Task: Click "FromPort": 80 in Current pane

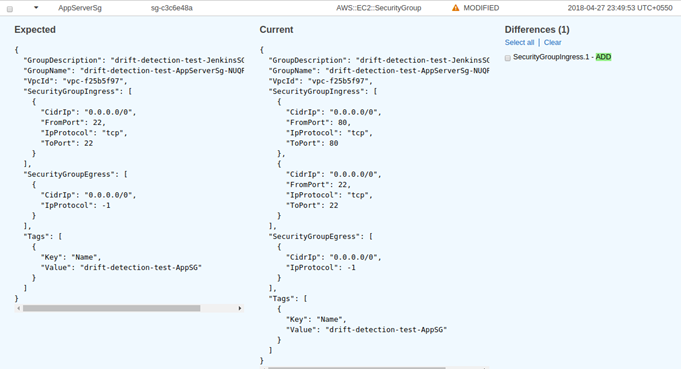Action: 318,122
